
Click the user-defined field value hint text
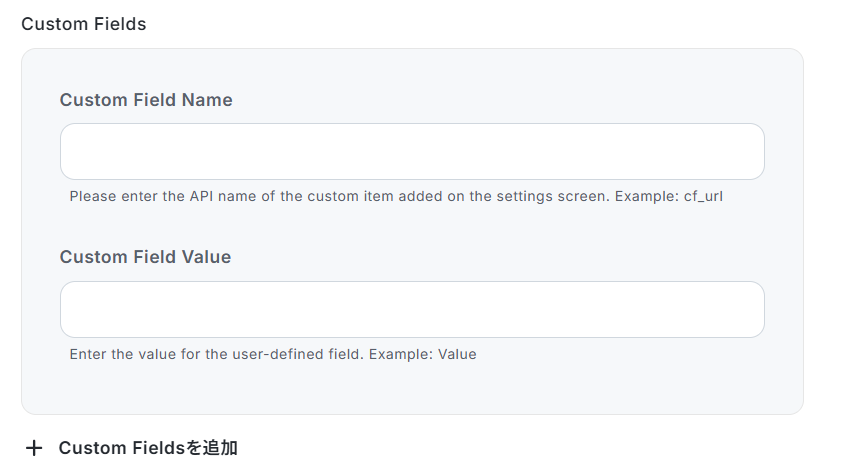(x=273, y=354)
